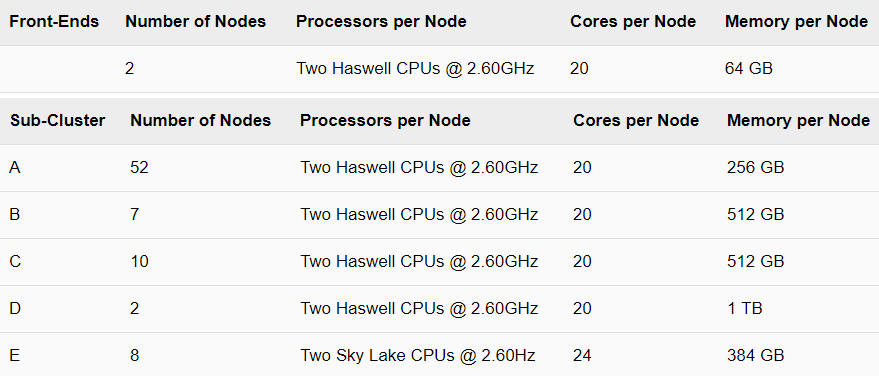Viewport: 879px width, 376px height.
Task: Select the 7 nodes cell in row B
Action: tap(135, 215)
